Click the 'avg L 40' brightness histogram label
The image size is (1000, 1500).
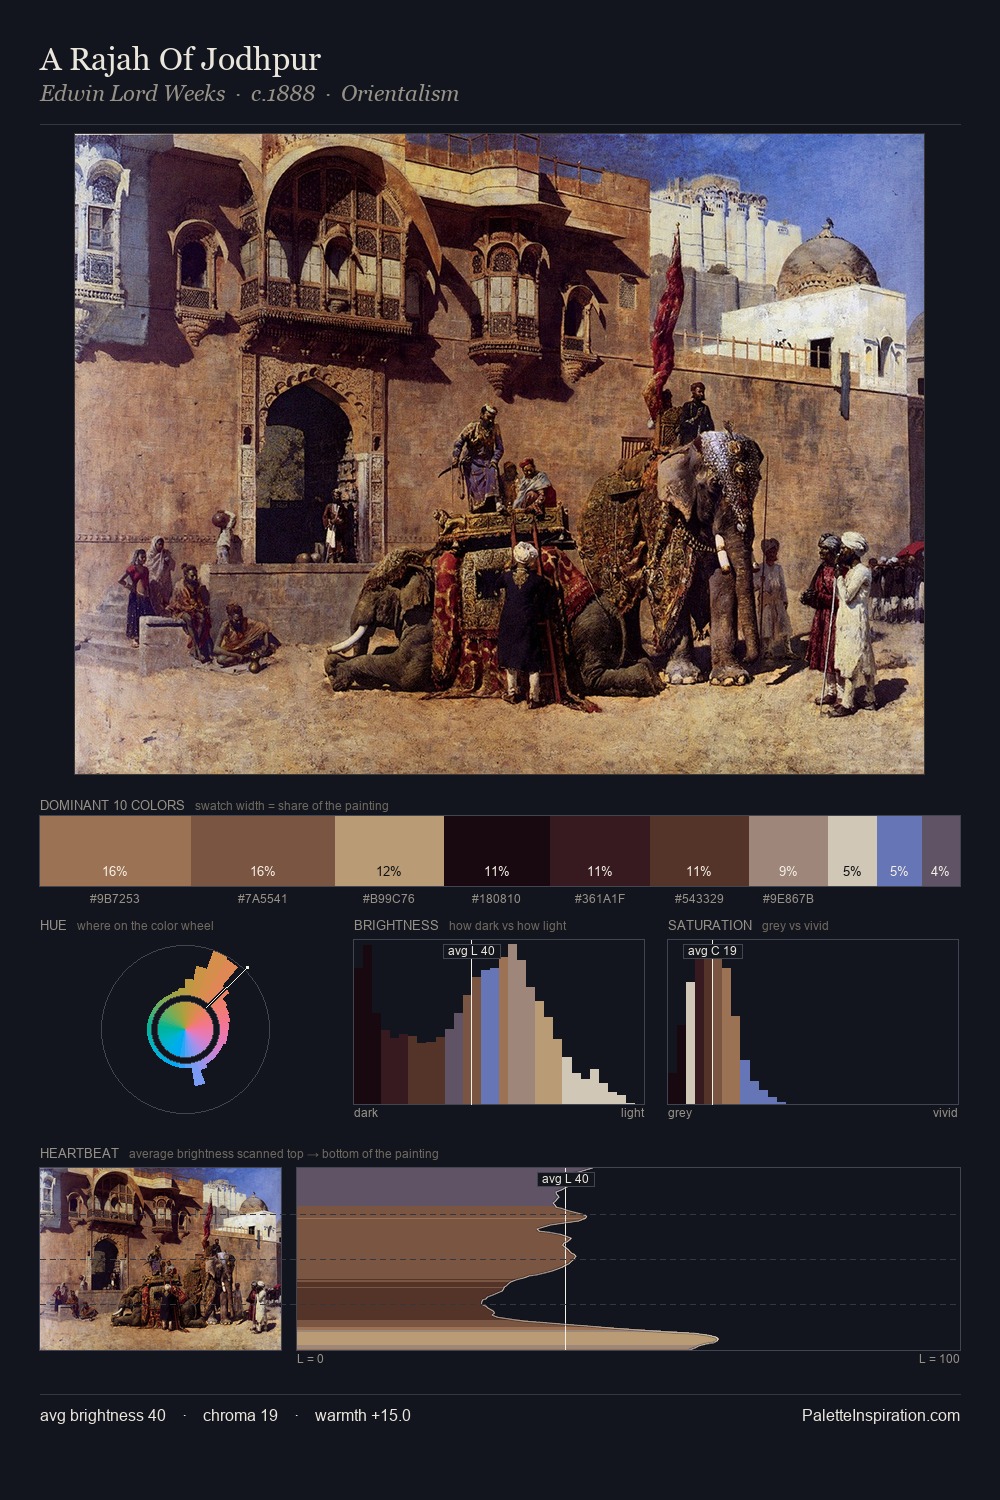[471, 951]
